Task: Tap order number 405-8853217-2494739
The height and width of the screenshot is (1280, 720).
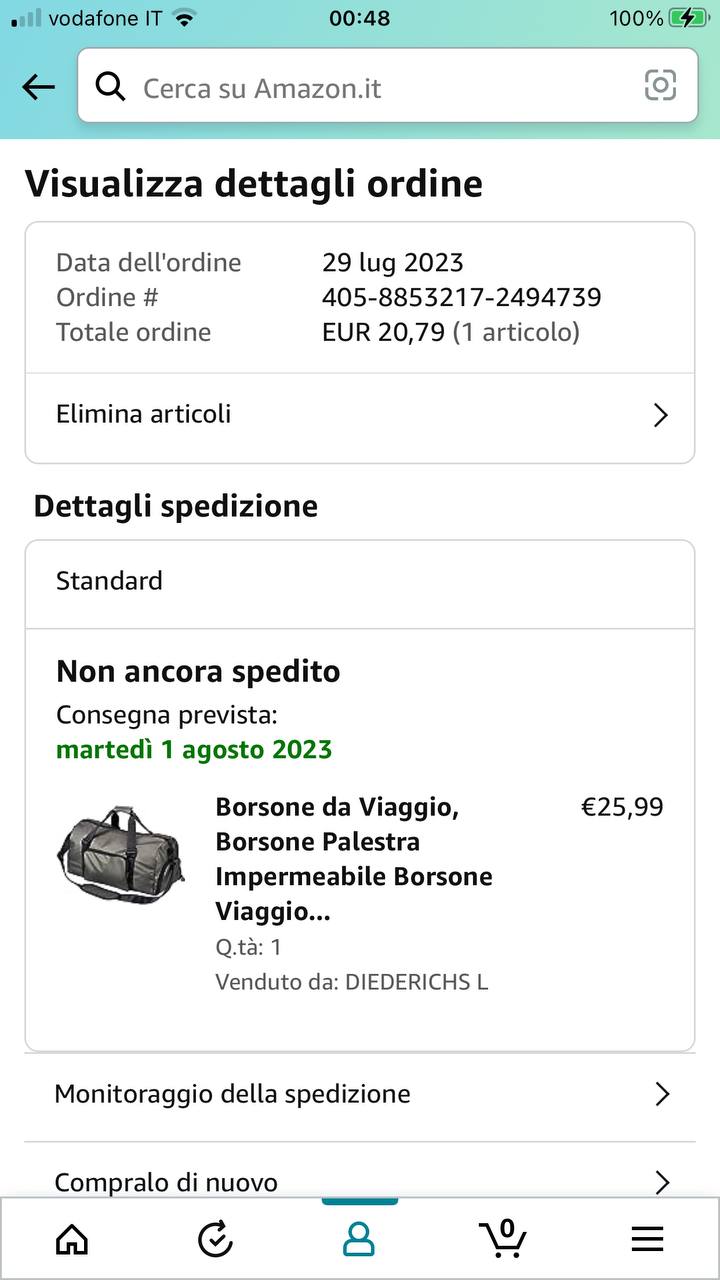Action: tap(461, 297)
